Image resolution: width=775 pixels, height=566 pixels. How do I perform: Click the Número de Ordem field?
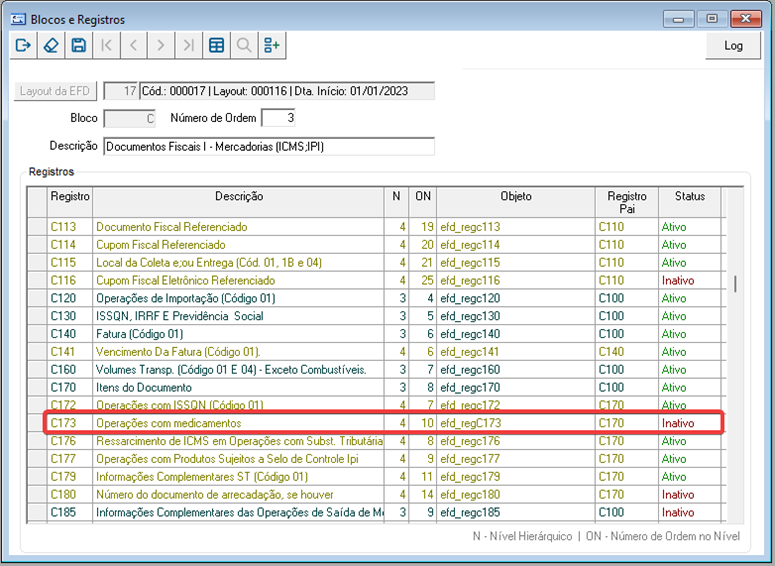(278, 119)
